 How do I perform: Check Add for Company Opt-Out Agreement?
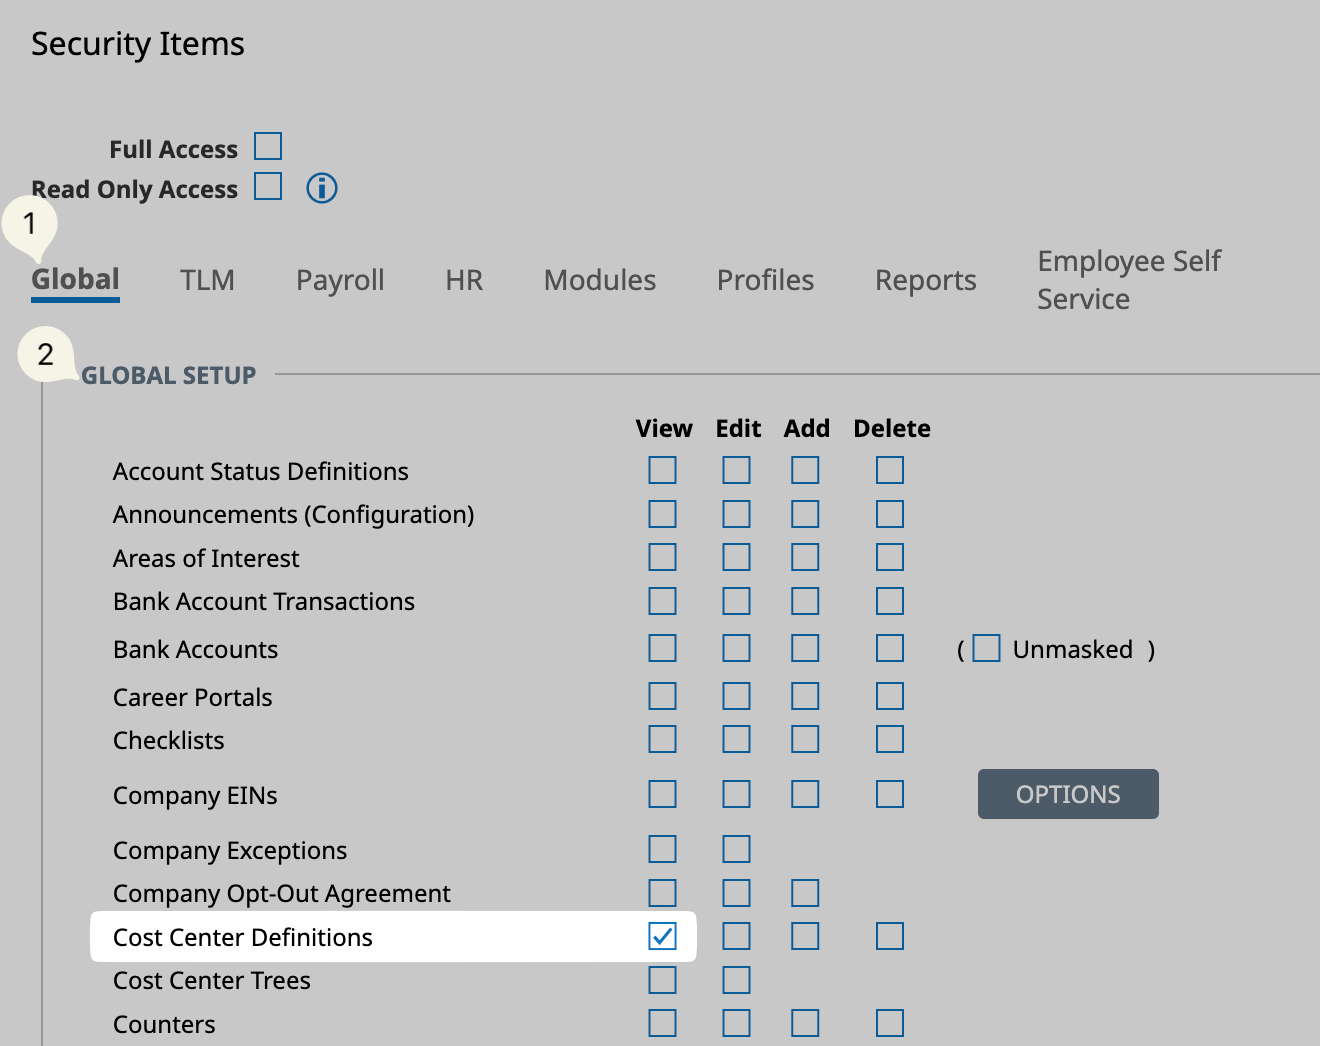pyautogui.click(x=805, y=893)
